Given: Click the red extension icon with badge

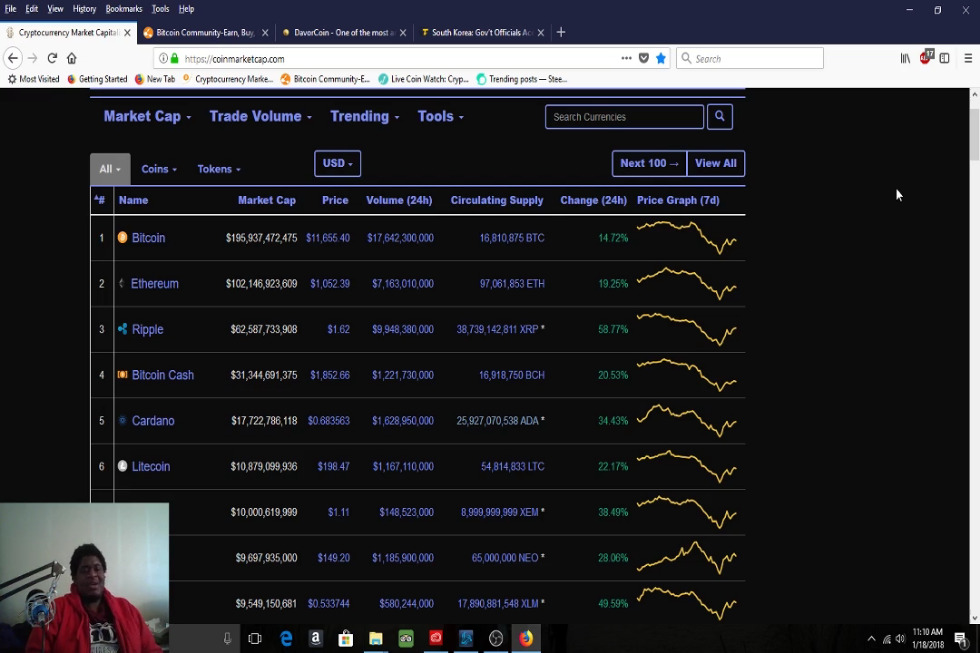Looking at the screenshot, I should [926, 57].
